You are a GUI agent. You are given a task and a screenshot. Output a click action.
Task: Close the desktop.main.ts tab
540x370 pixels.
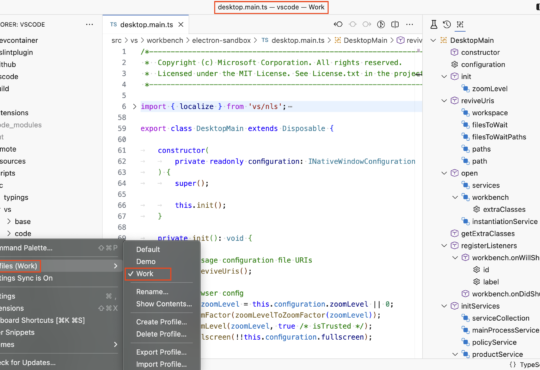coord(181,24)
